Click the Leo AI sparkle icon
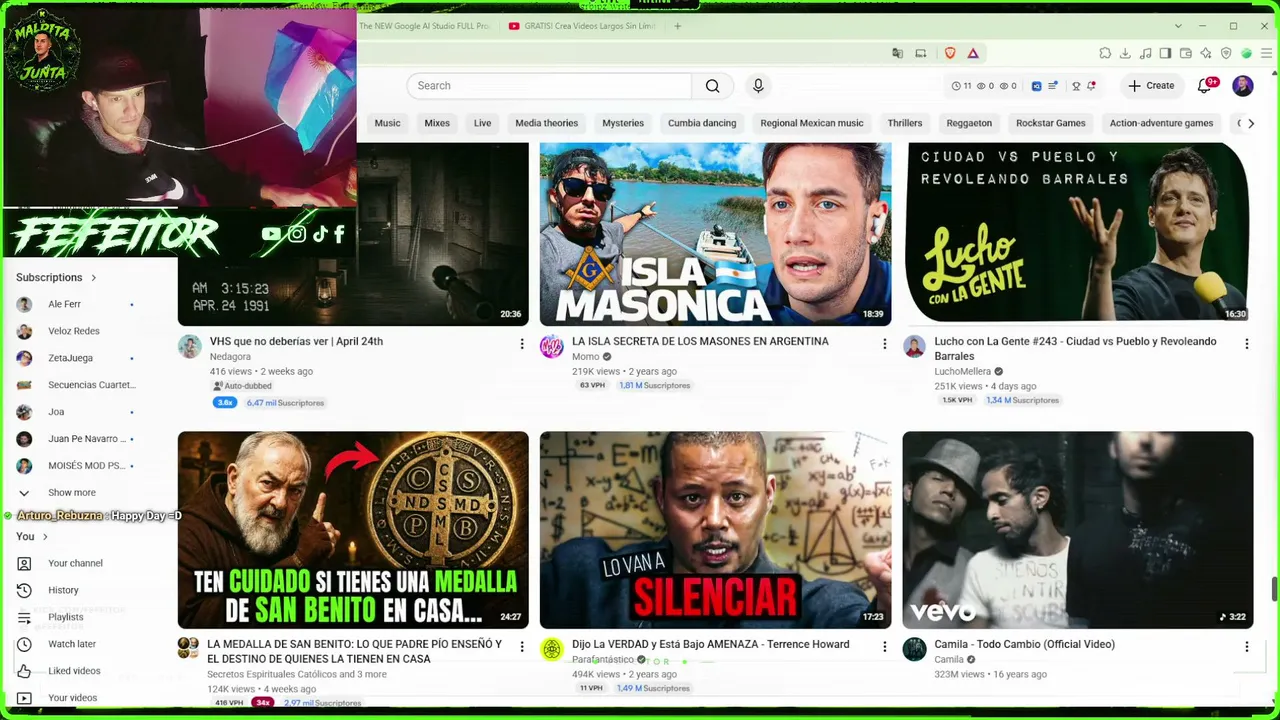The width and height of the screenshot is (1280, 720). pyautogui.click(x=1206, y=53)
